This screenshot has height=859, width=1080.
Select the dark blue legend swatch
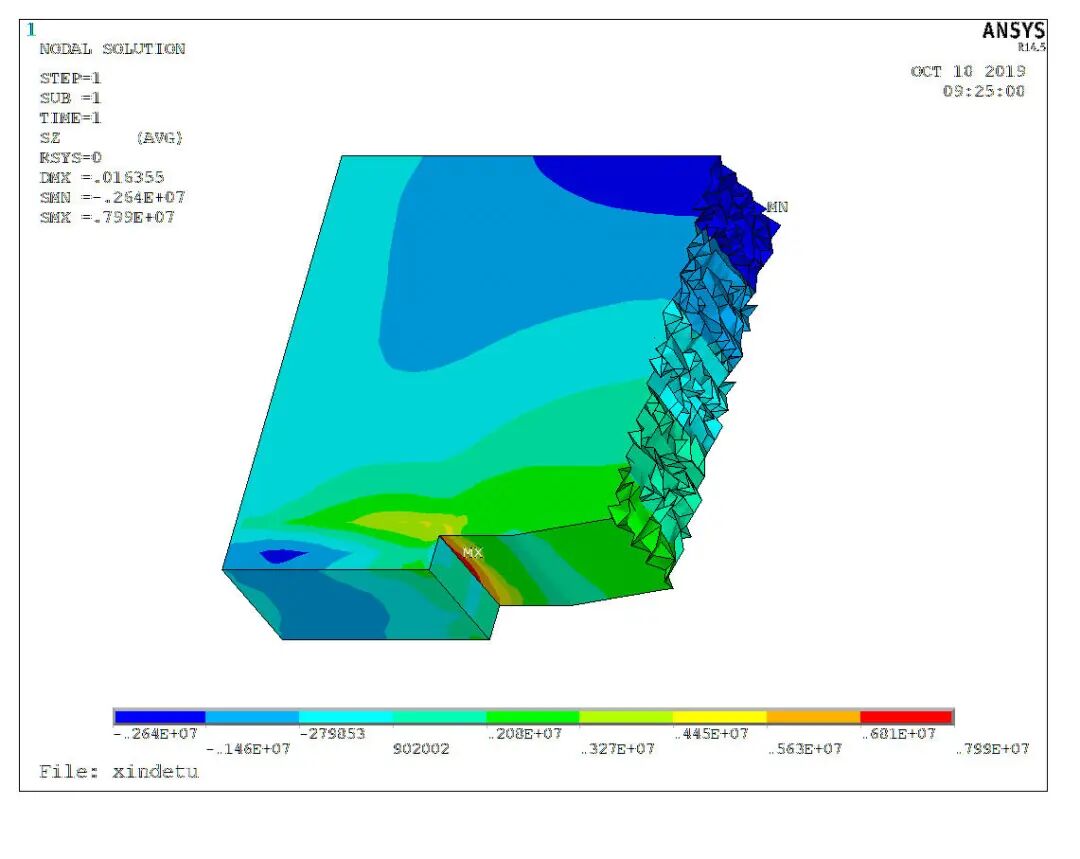click(x=160, y=716)
